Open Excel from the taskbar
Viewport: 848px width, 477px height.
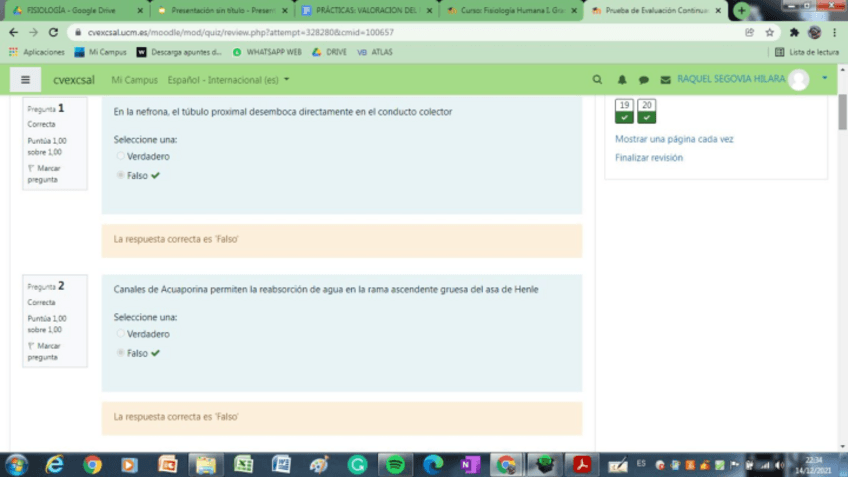pos(244,465)
